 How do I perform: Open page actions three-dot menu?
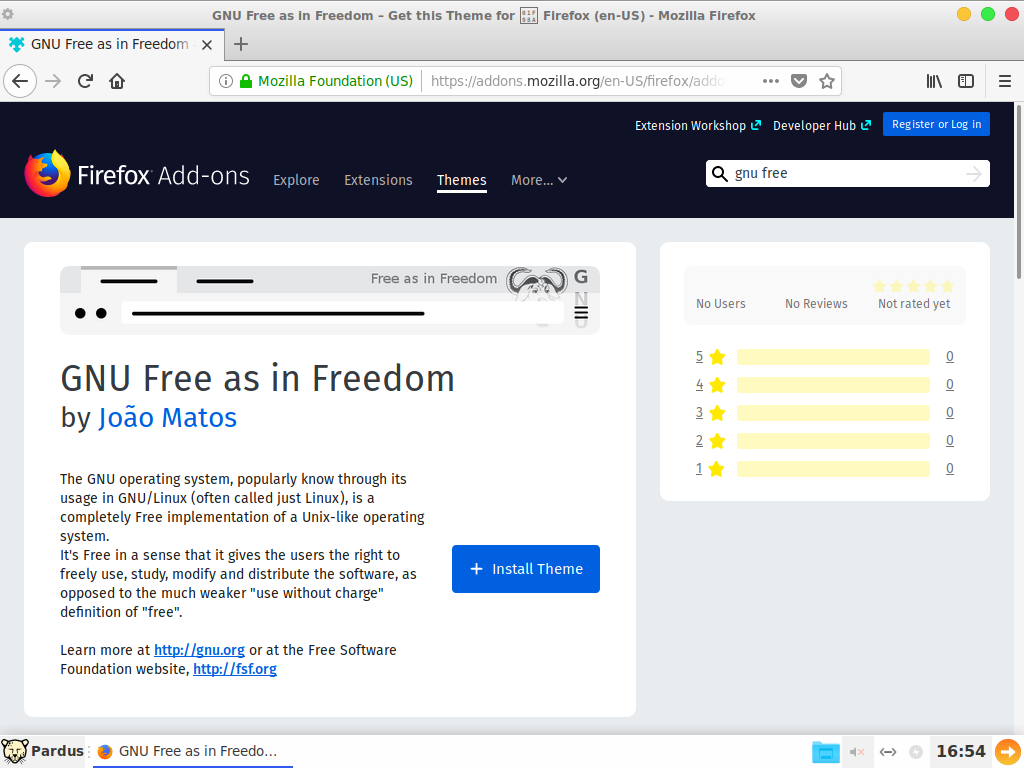[771, 81]
